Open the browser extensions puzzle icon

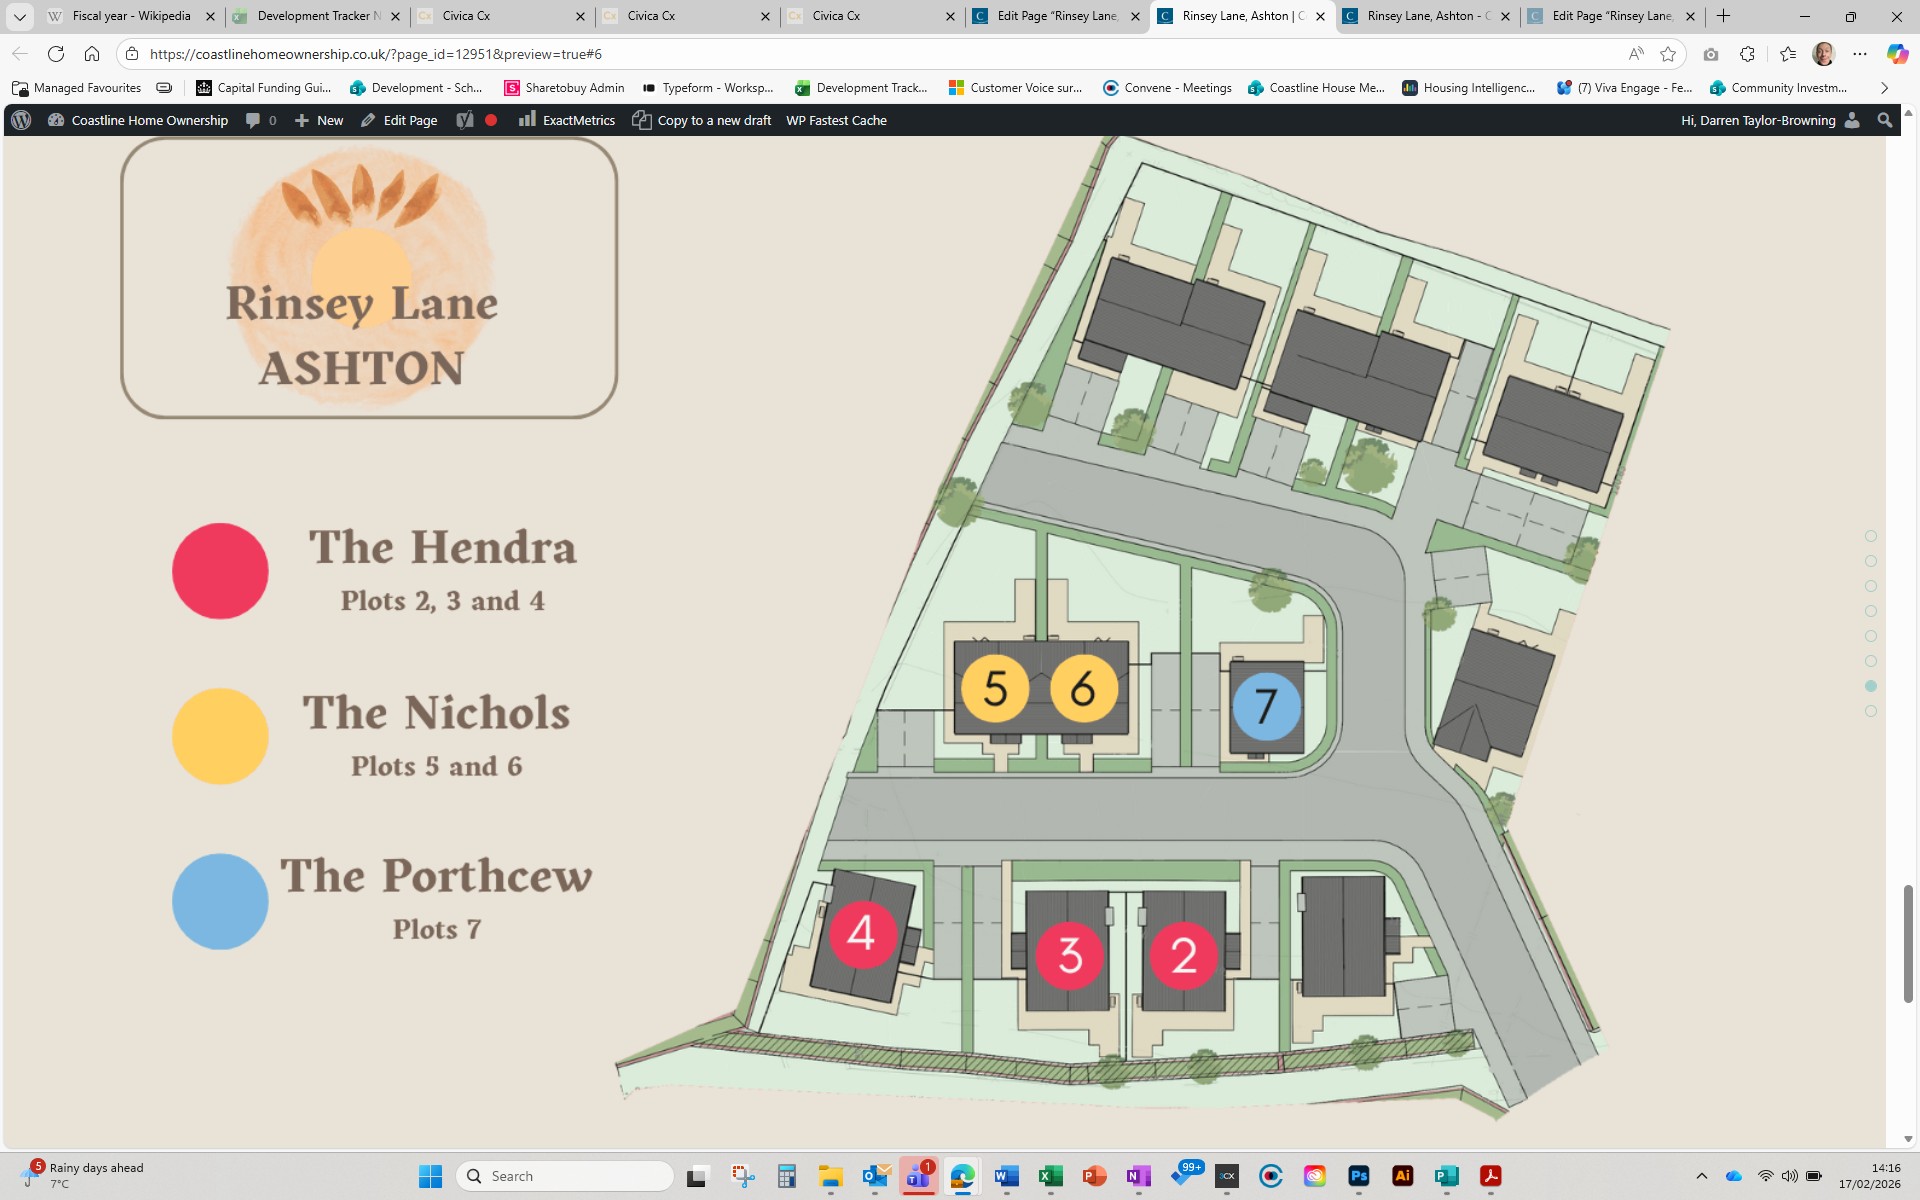(x=1747, y=54)
